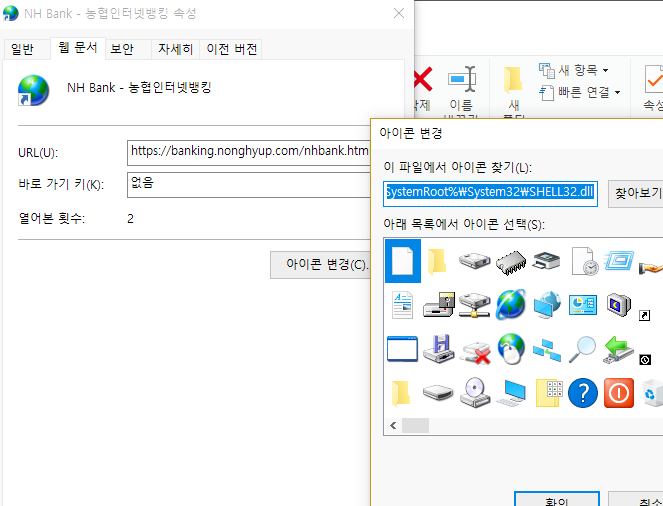
Task: Select the disconnected drive red X icon
Action: click(x=475, y=353)
